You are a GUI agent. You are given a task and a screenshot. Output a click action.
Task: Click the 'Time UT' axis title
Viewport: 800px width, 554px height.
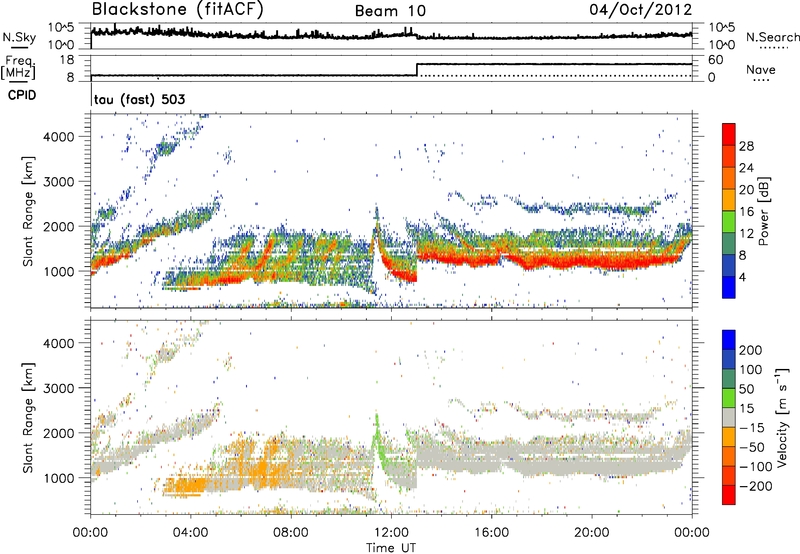[391, 548]
